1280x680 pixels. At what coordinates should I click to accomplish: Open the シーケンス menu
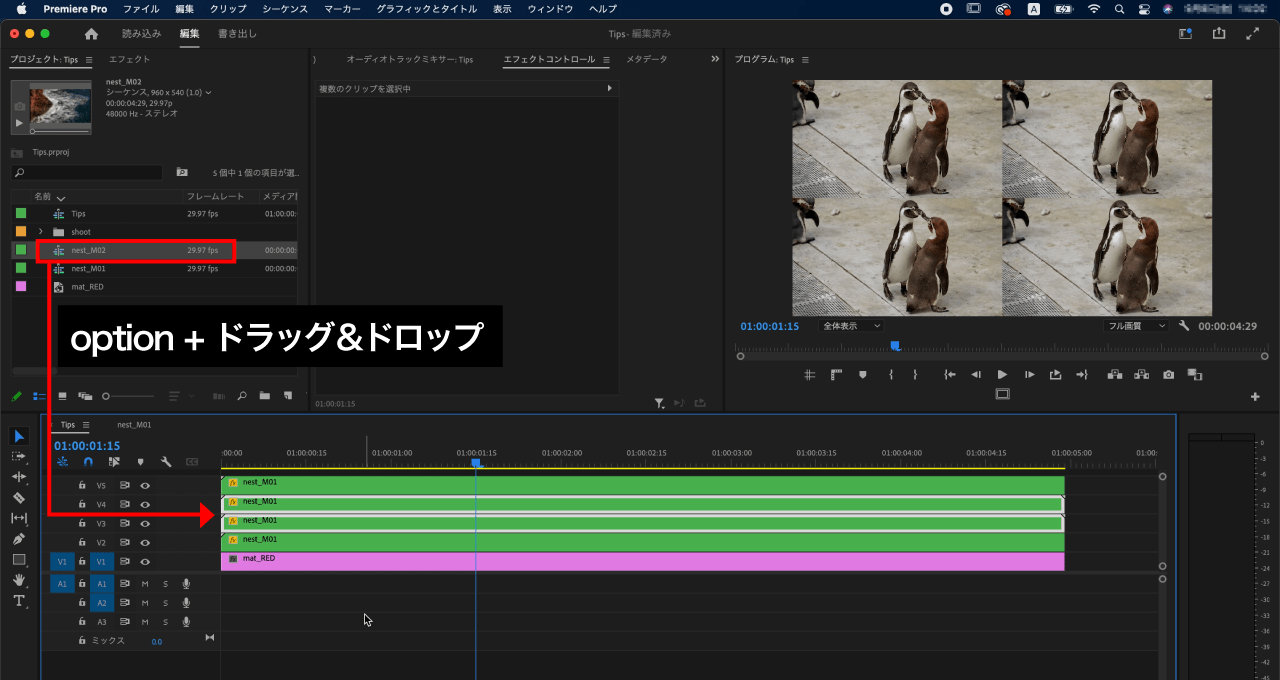(285, 9)
